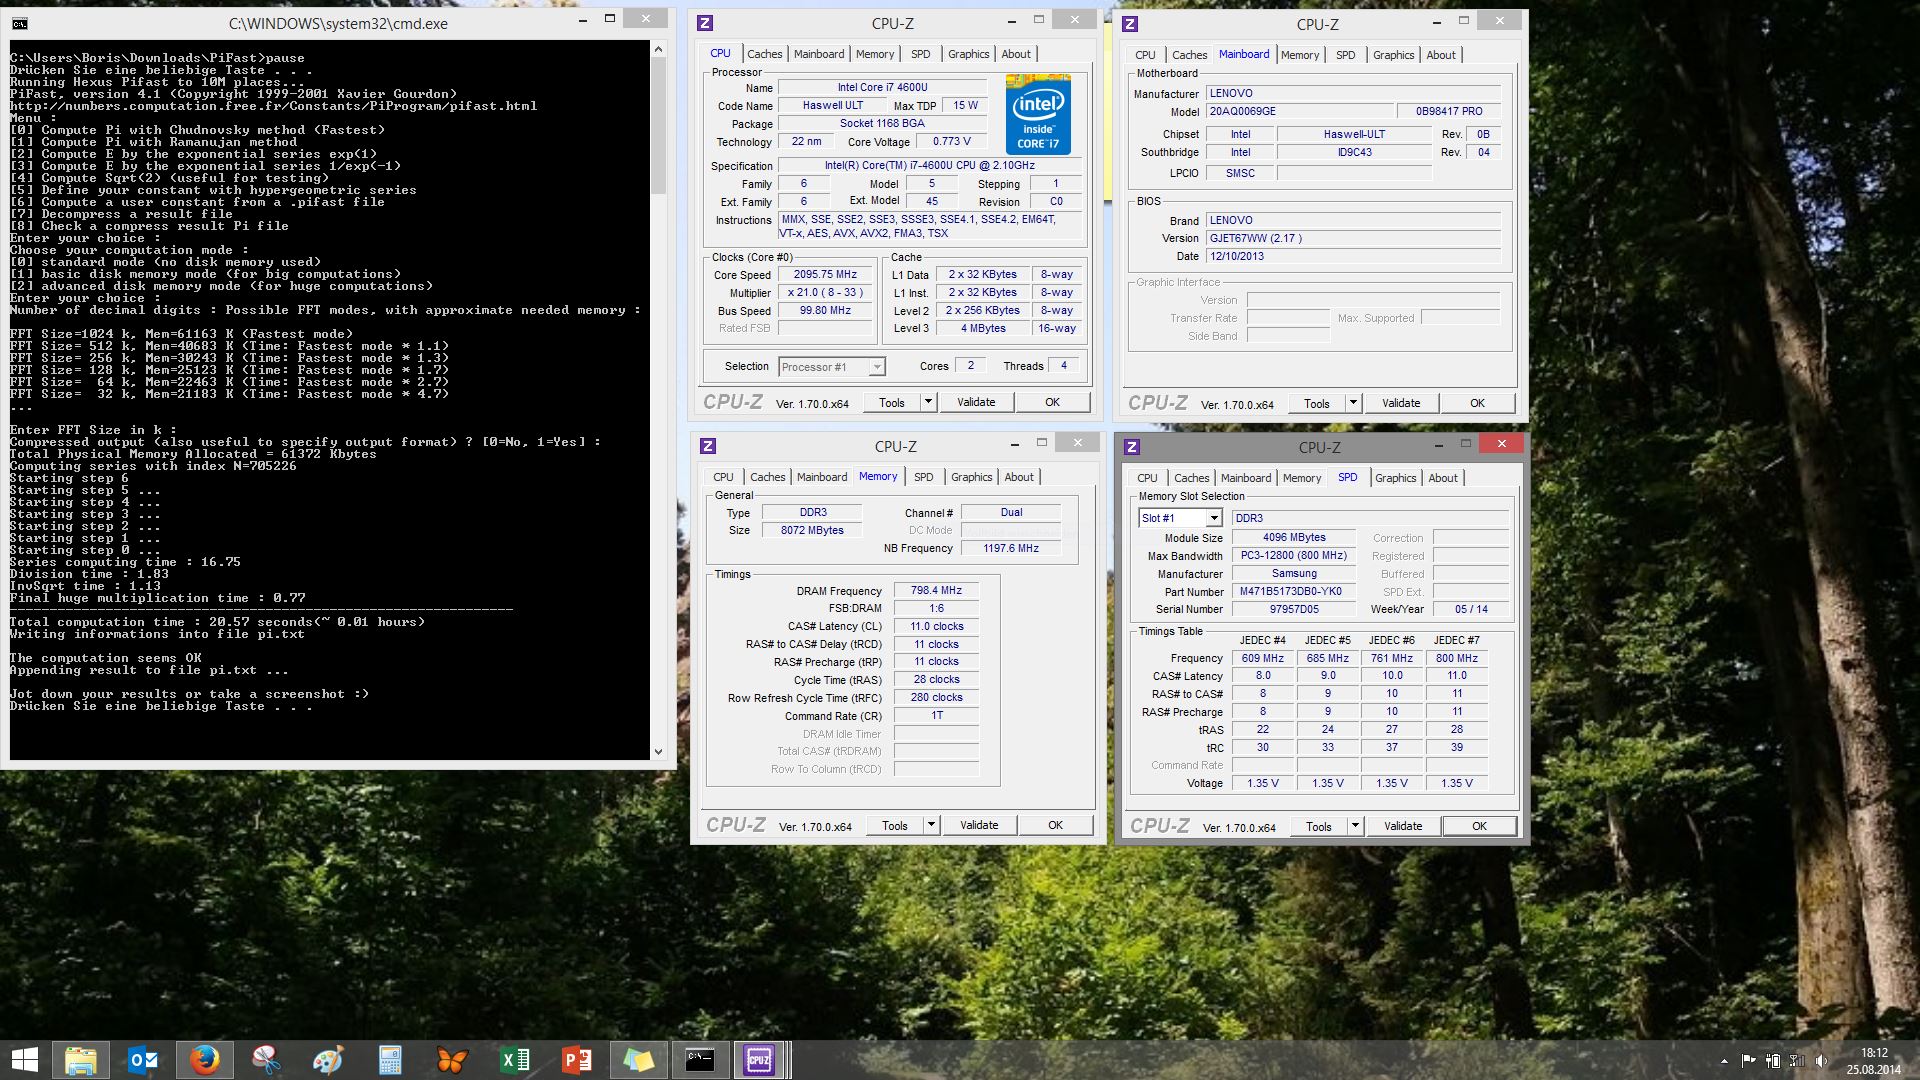Select part number M471B5173DB0-YK0

click(1293, 591)
